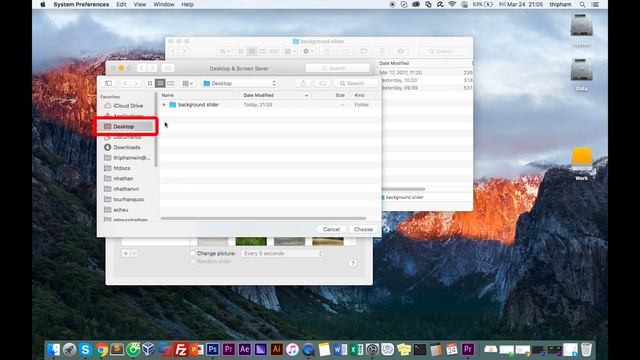Click the Choose button

[x=363, y=229]
